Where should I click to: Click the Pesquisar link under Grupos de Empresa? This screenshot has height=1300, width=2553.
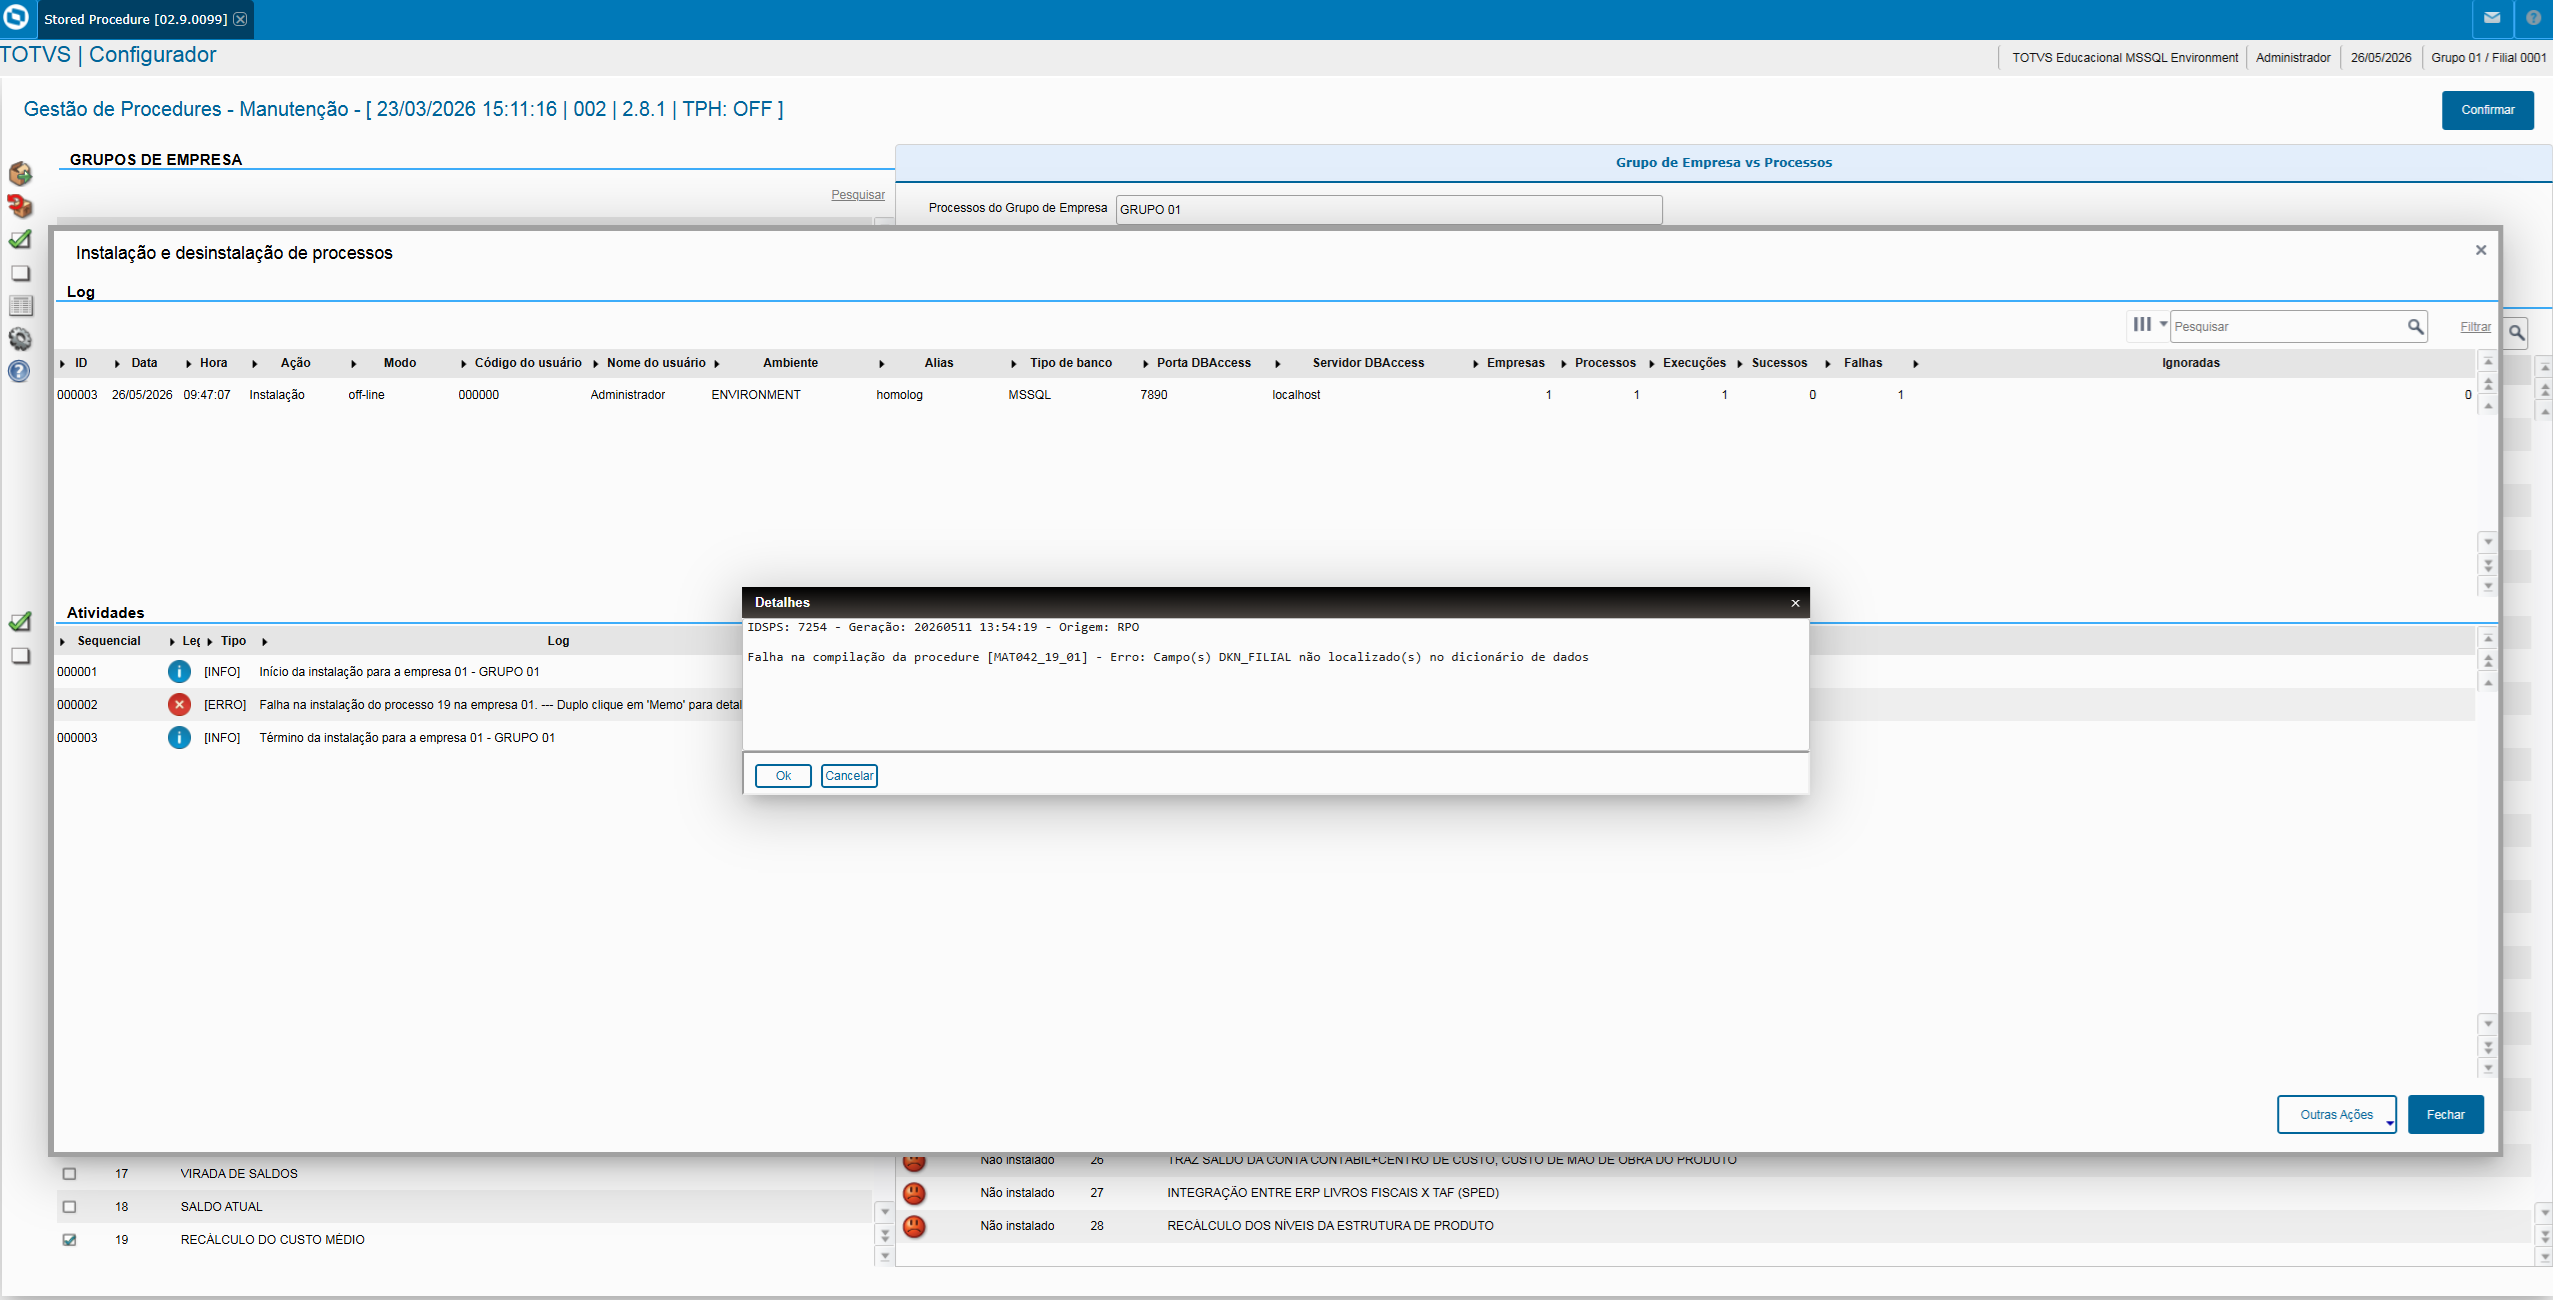click(858, 195)
